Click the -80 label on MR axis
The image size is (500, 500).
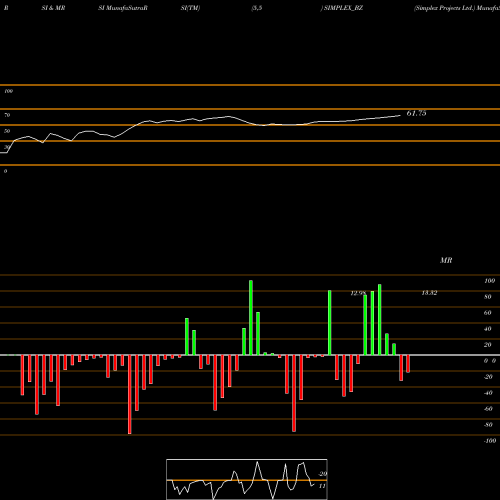tap(488, 425)
